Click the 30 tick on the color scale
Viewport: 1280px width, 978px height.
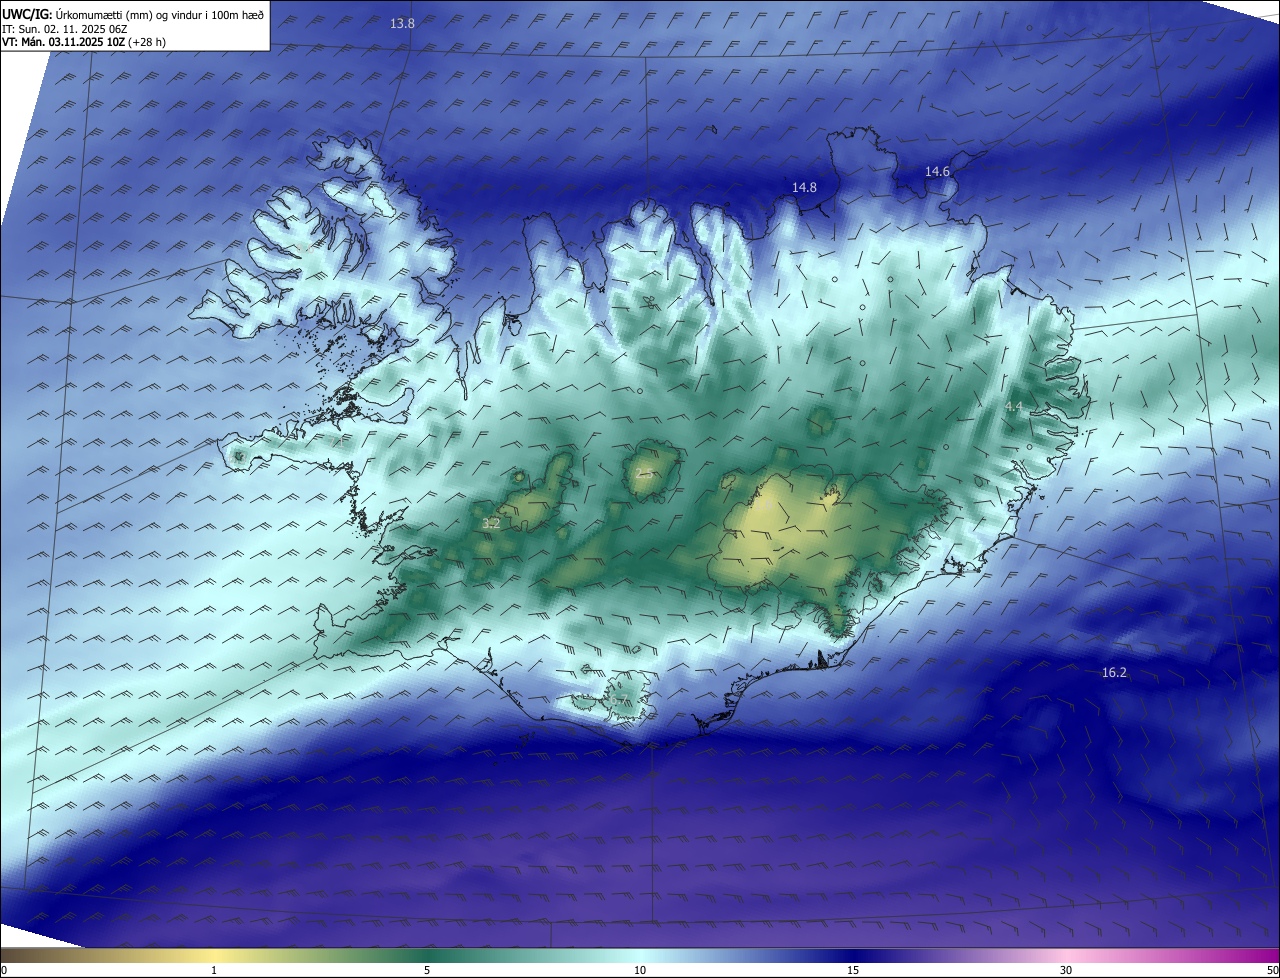pos(1066,970)
